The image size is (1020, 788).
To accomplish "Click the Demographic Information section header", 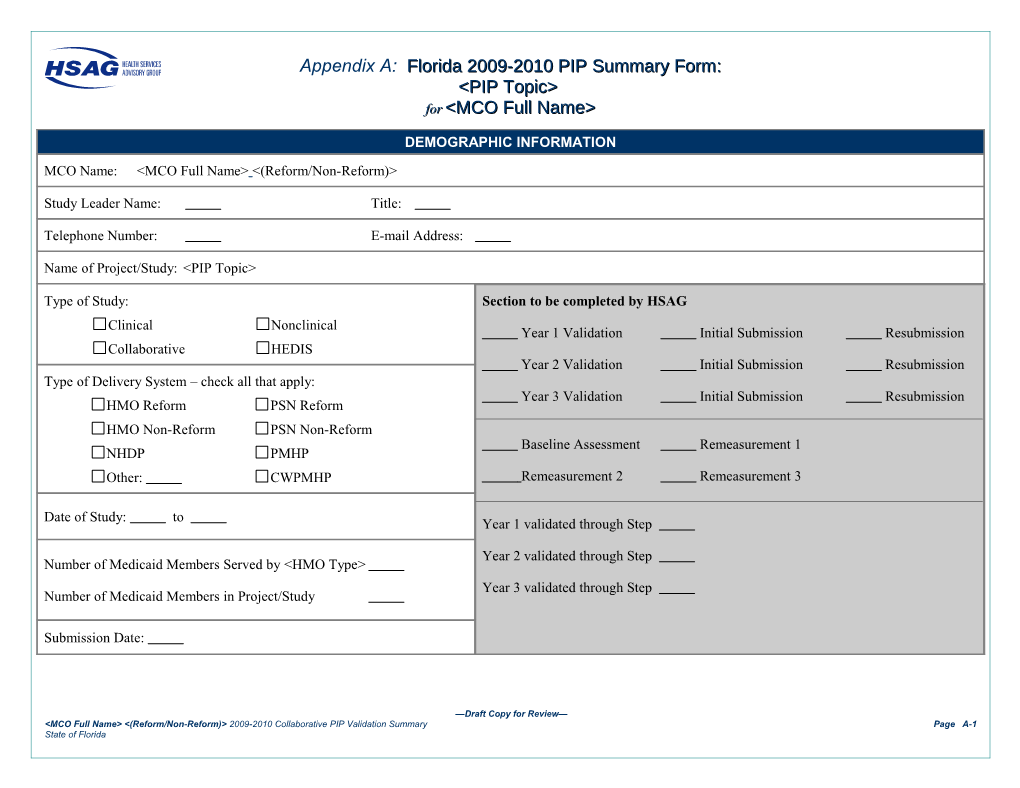I will pyautogui.click(x=510, y=142).
